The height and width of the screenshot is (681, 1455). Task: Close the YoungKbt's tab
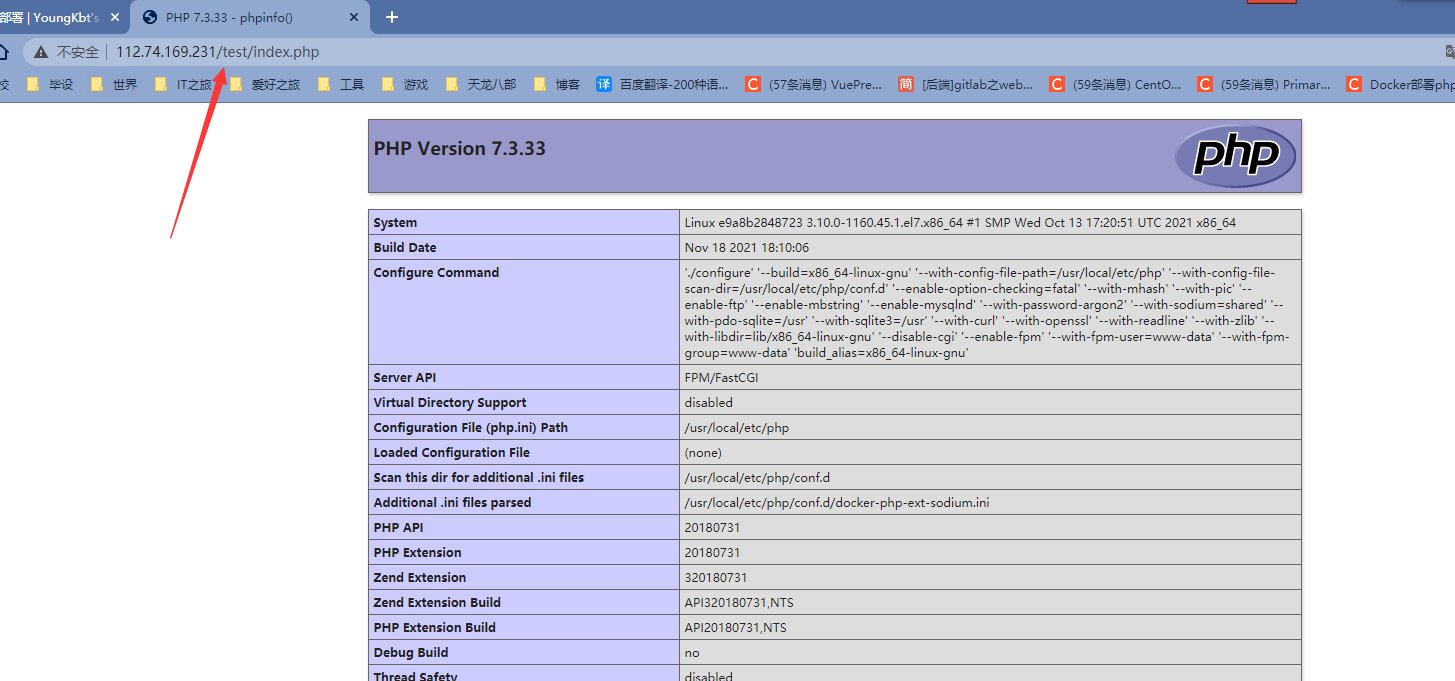[x=114, y=17]
